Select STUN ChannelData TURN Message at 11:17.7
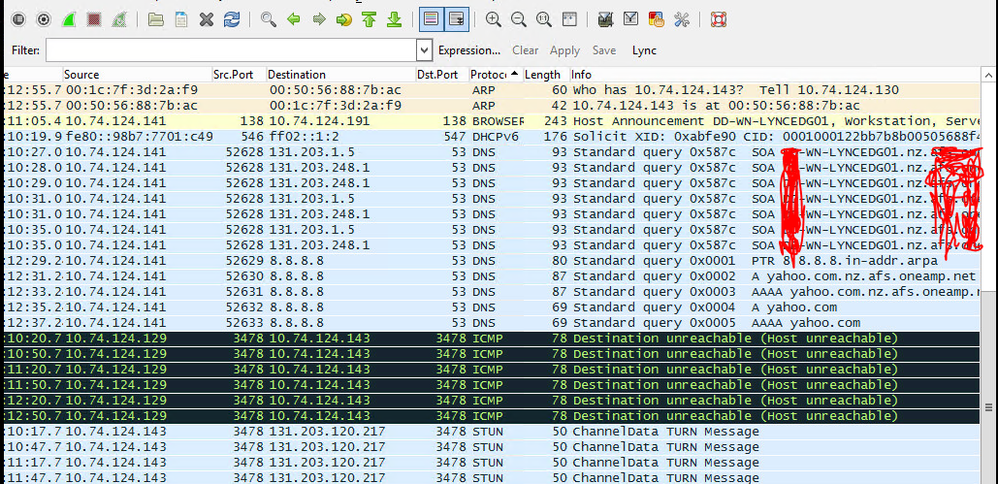Screen dimensions: 998x484 coord(491,463)
